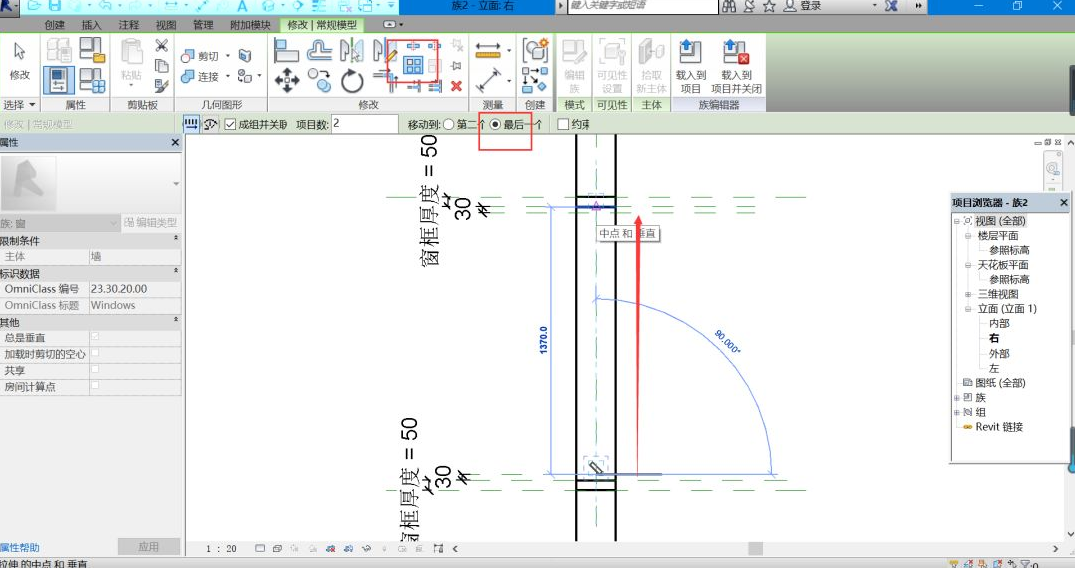This screenshot has width=1075, height=568.
Task: Click the 1 : 20 view scale button
Action: click(221, 548)
